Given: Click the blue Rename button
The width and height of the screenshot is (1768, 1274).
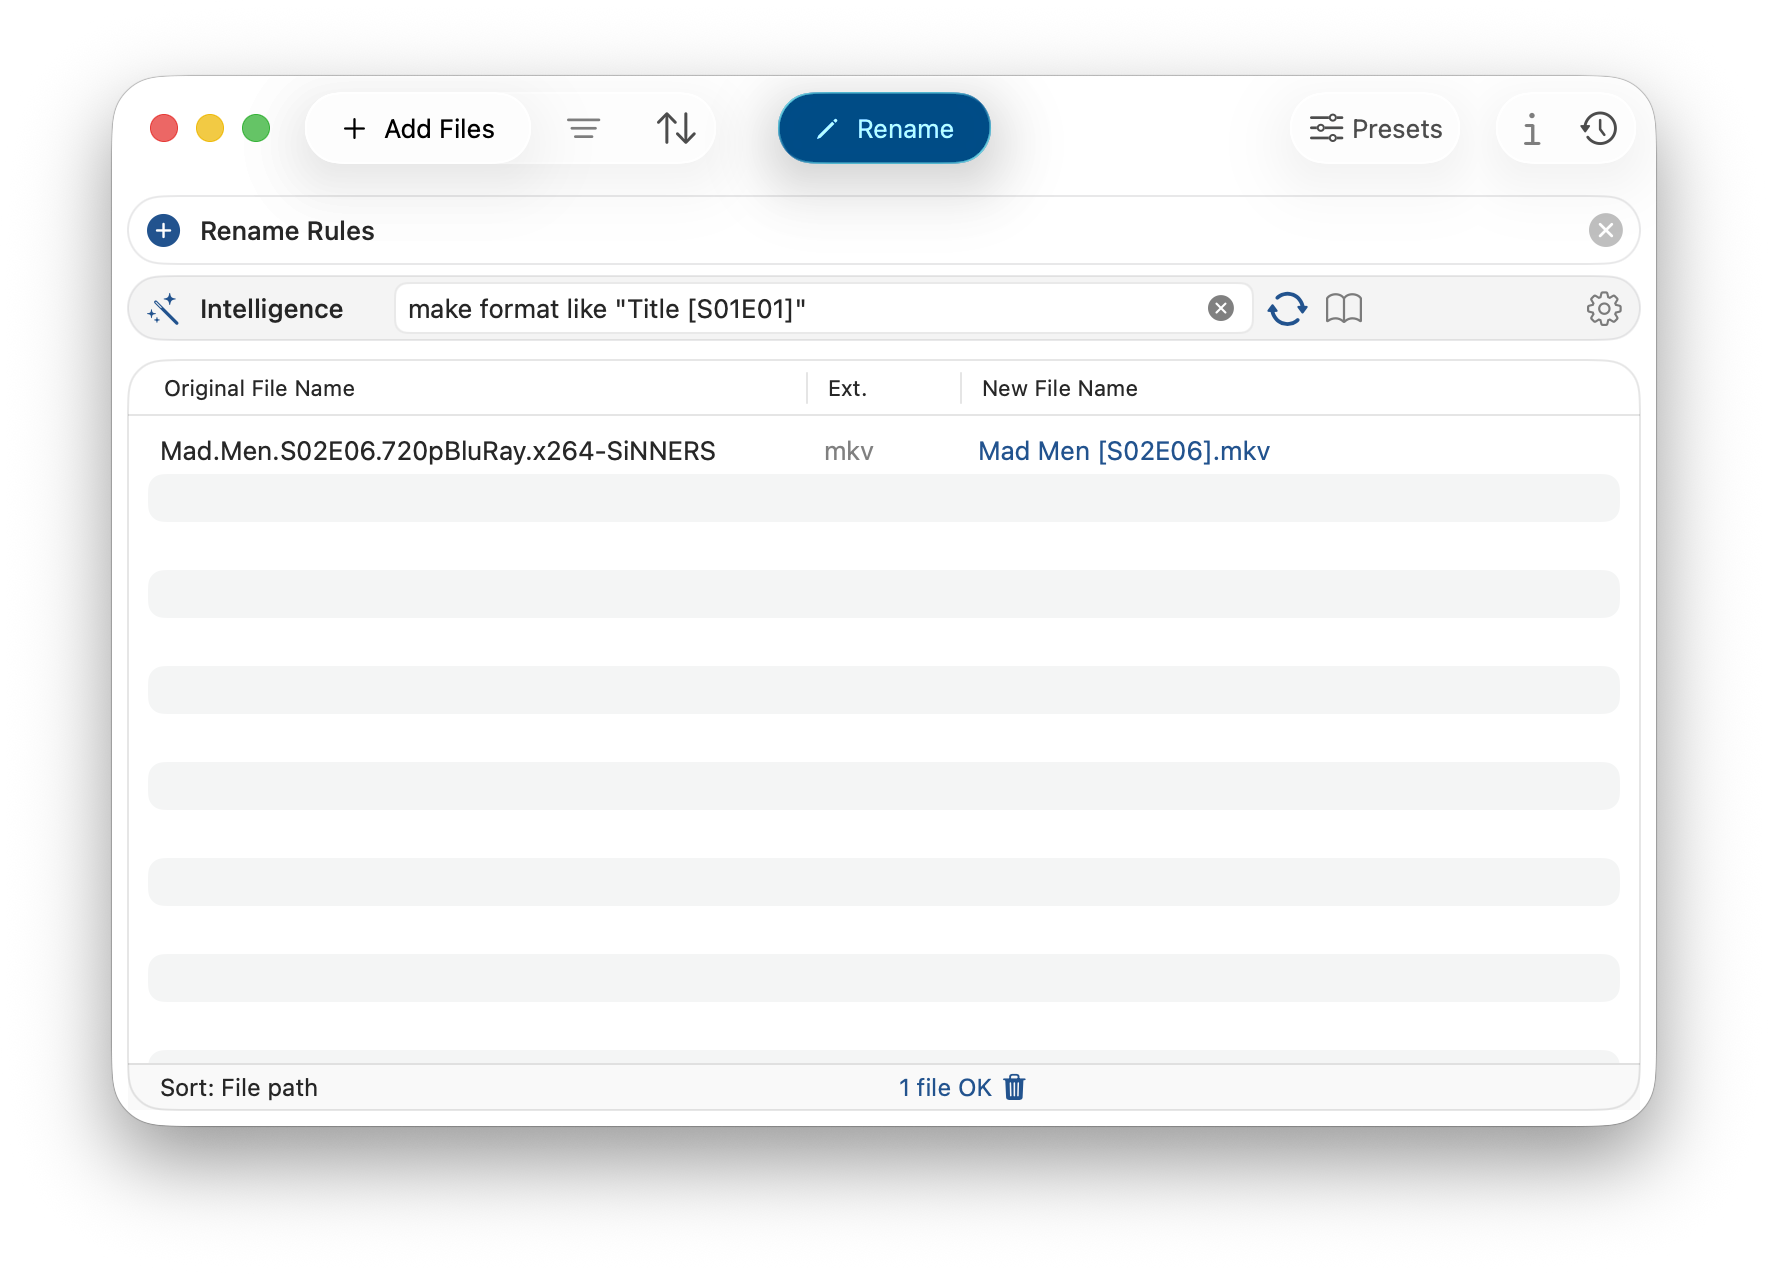Looking at the screenshot, I should click(x=884, y=129).
